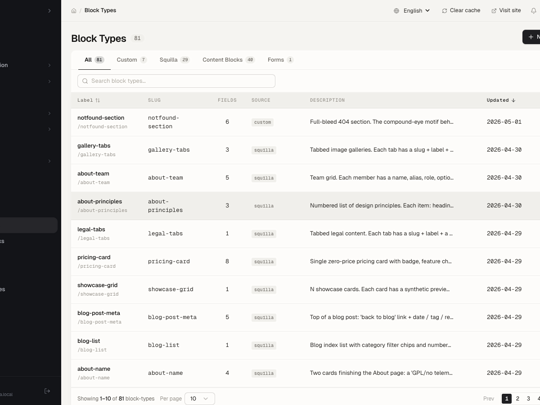This screenshot has width=540, height=405.
Task: Open about-team block type
Action: point(93,174)
